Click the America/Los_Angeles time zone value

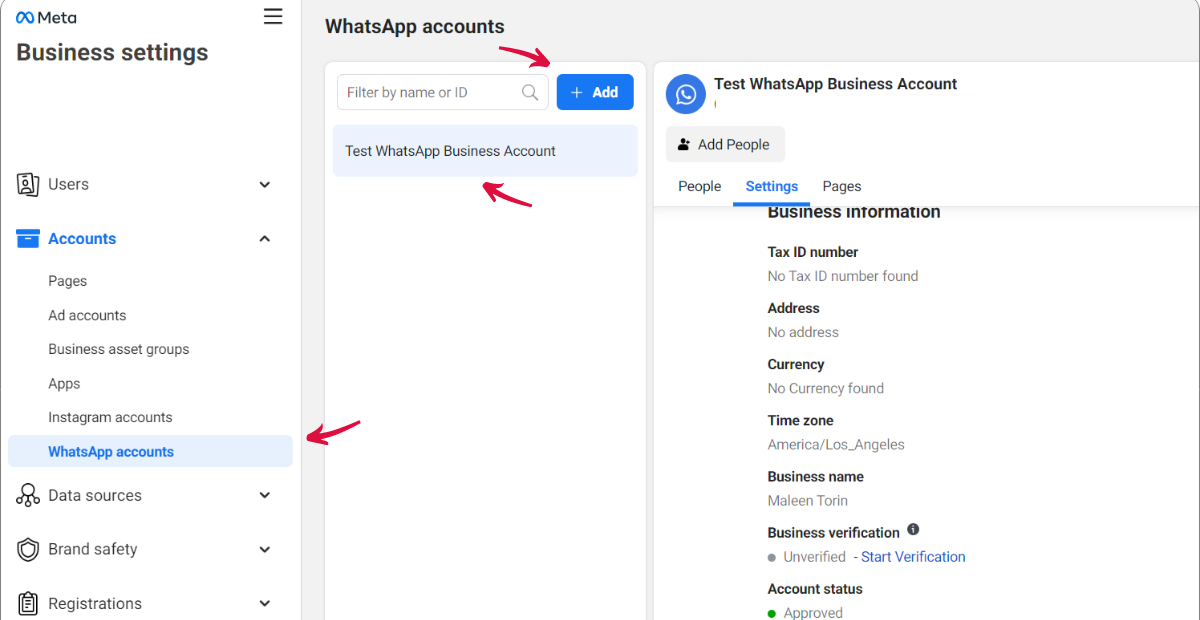pyautogui.click(x=836, y=444)
